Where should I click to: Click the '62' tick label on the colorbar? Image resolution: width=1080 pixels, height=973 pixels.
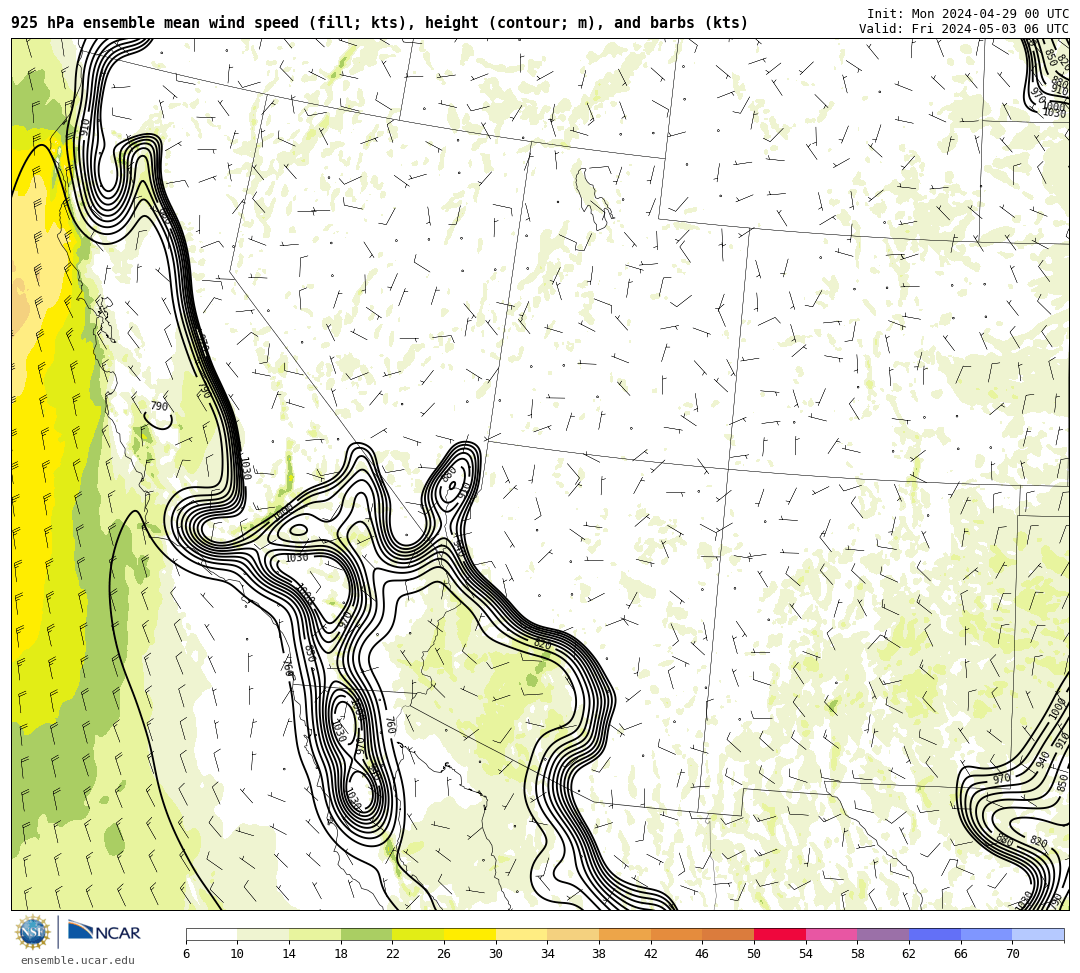click(909, 954)
